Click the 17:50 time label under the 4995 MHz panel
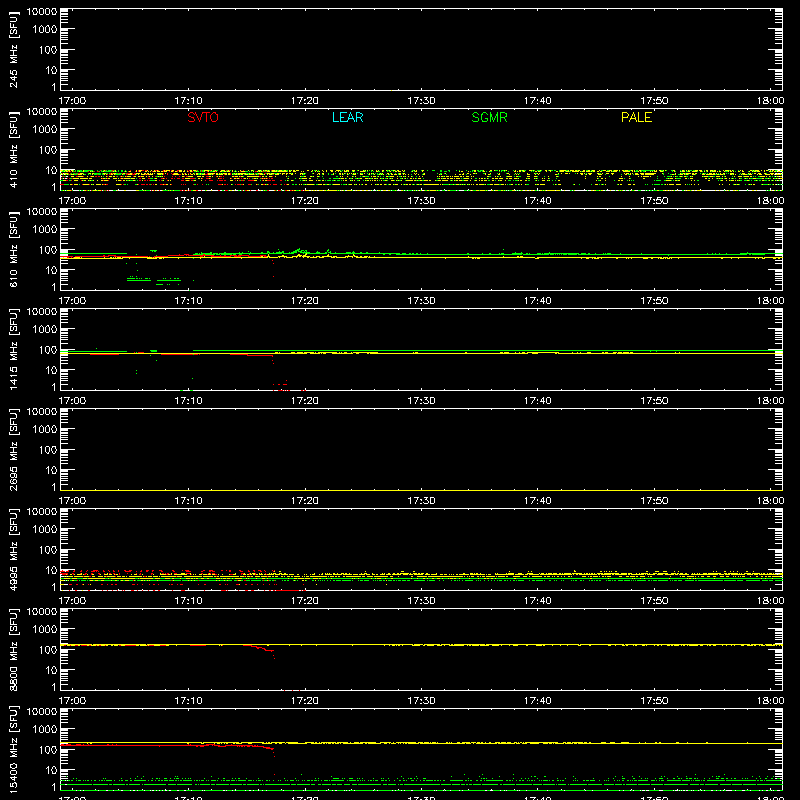Viewport: 800px width, 800px height. (654, 601)
